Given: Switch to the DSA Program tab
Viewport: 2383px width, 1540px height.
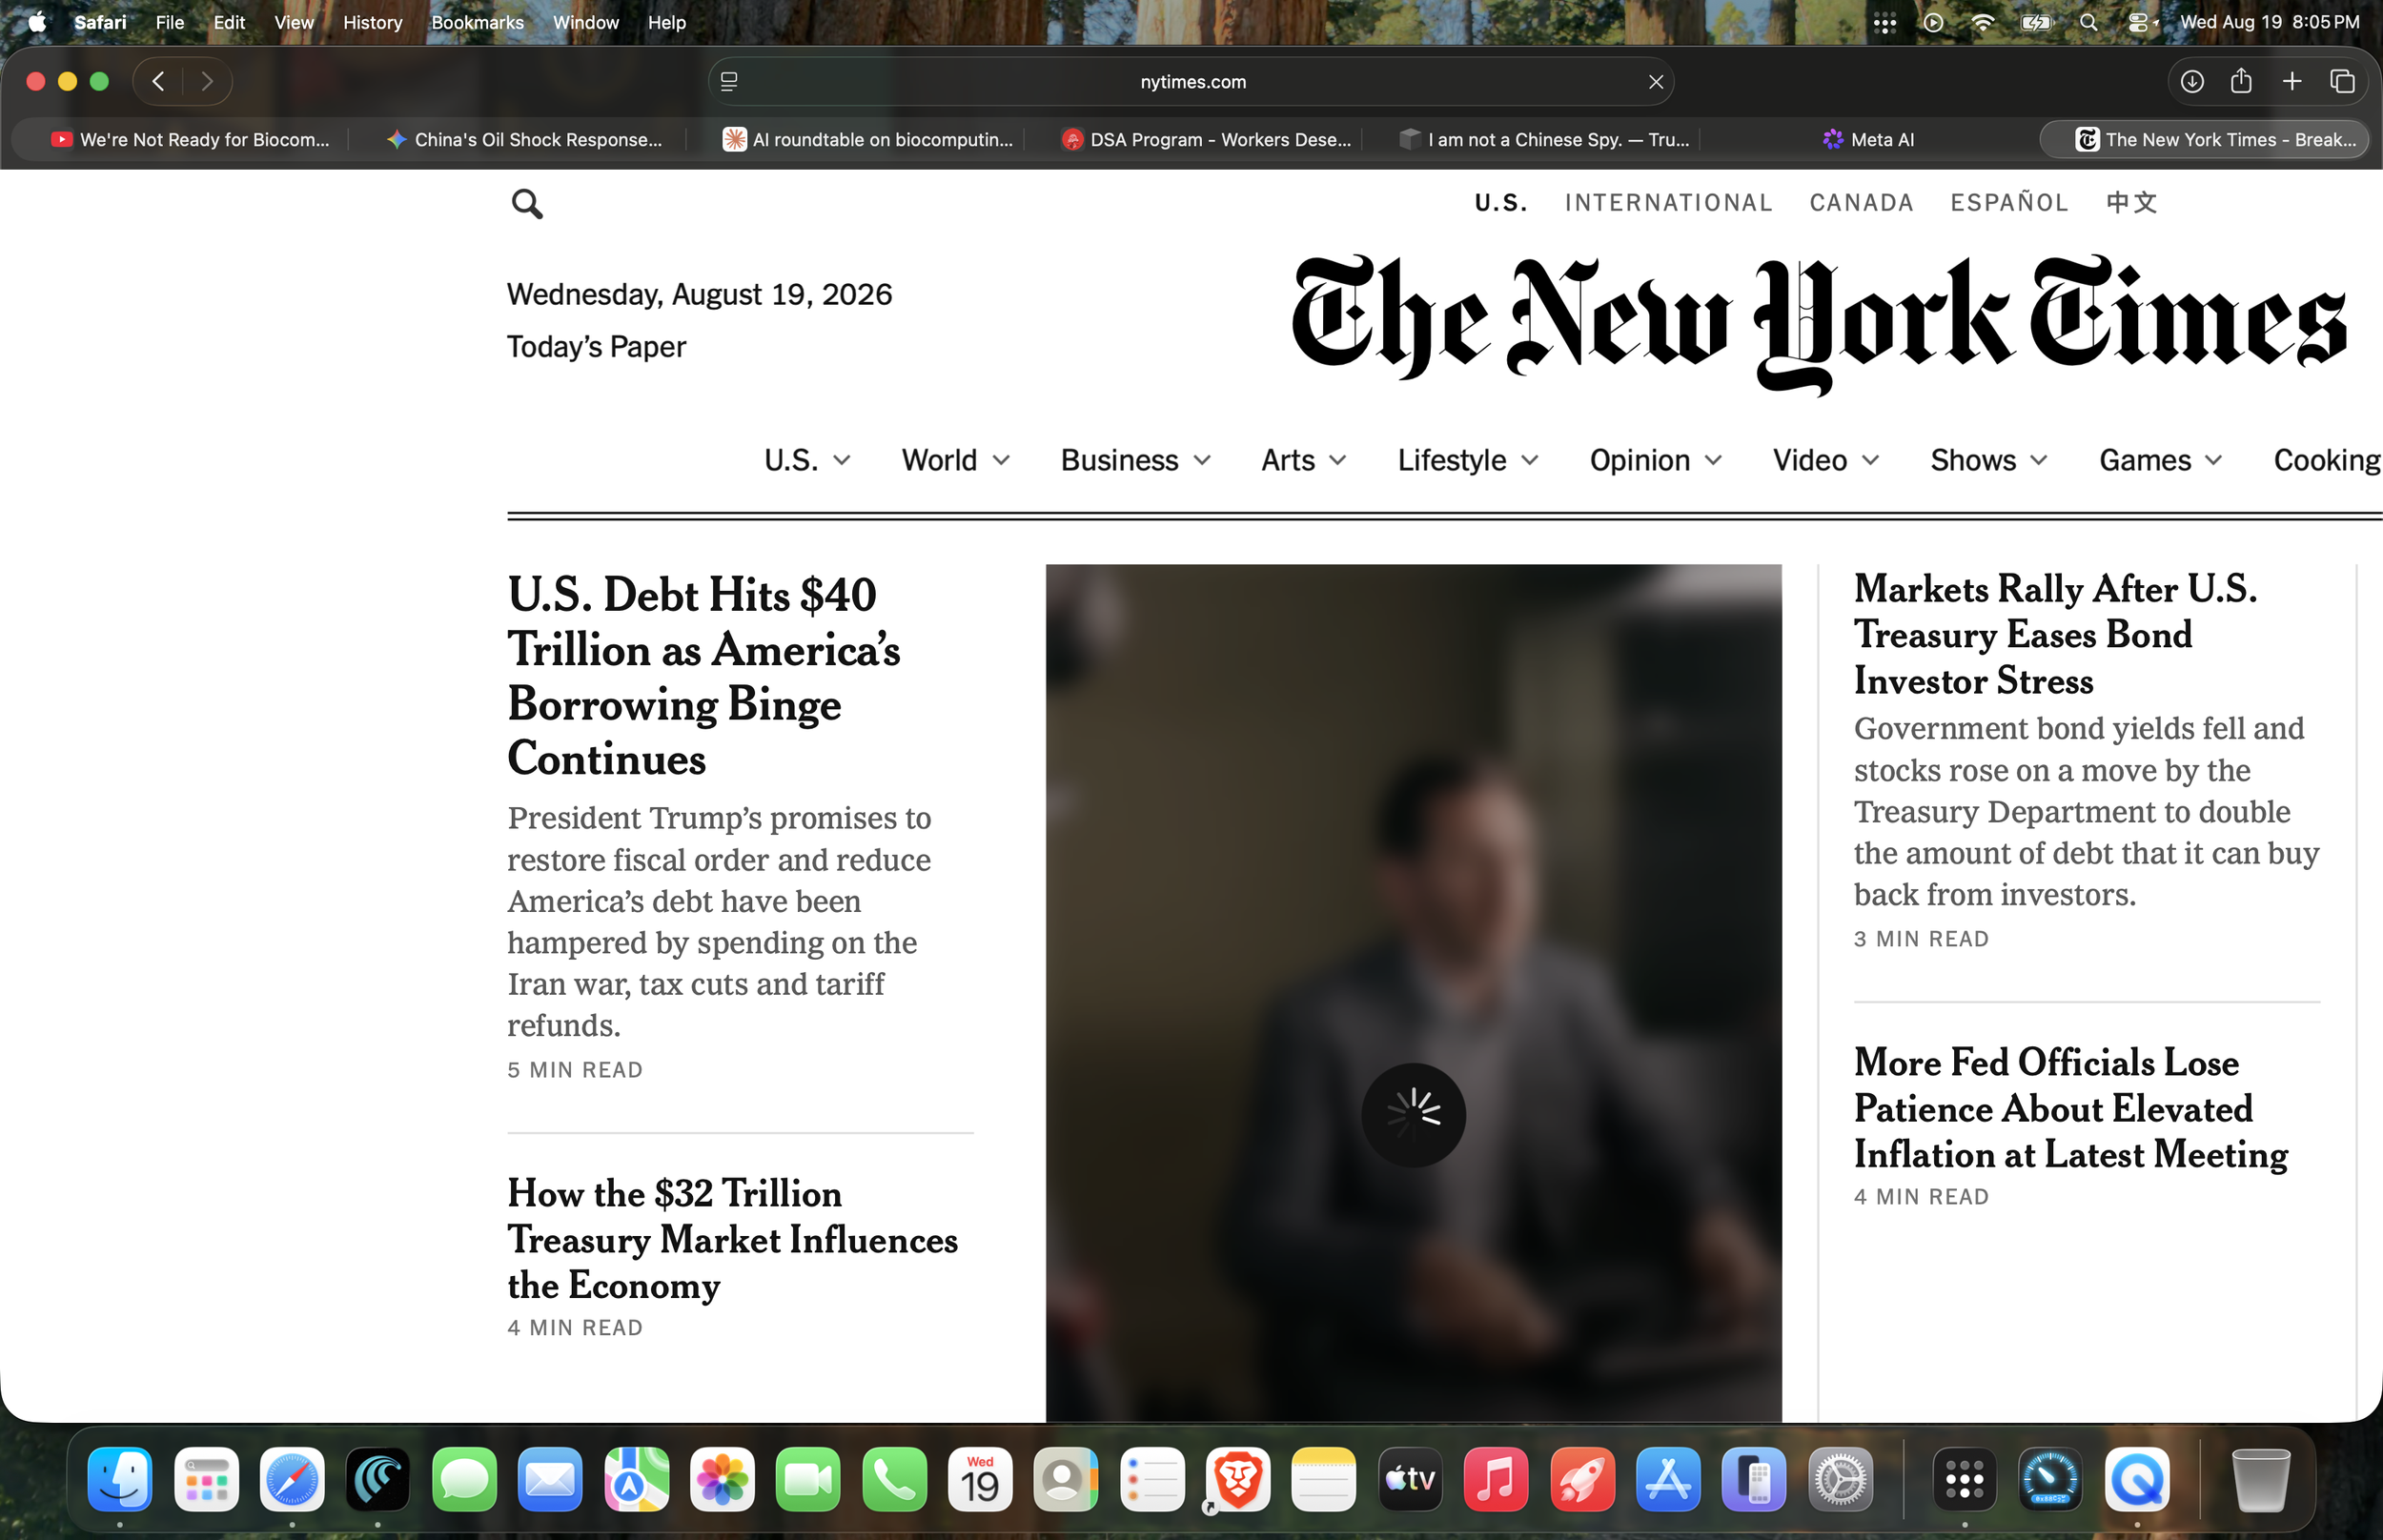Looking at the screenshot, I should (x=1206, y=140).
